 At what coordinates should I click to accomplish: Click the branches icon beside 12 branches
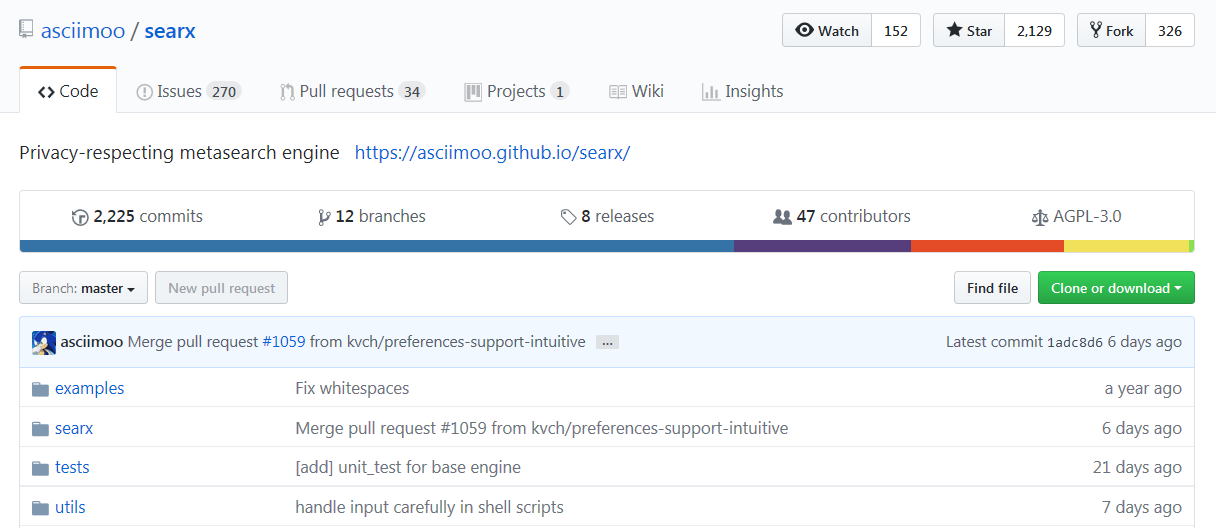(x=324, y=217)
